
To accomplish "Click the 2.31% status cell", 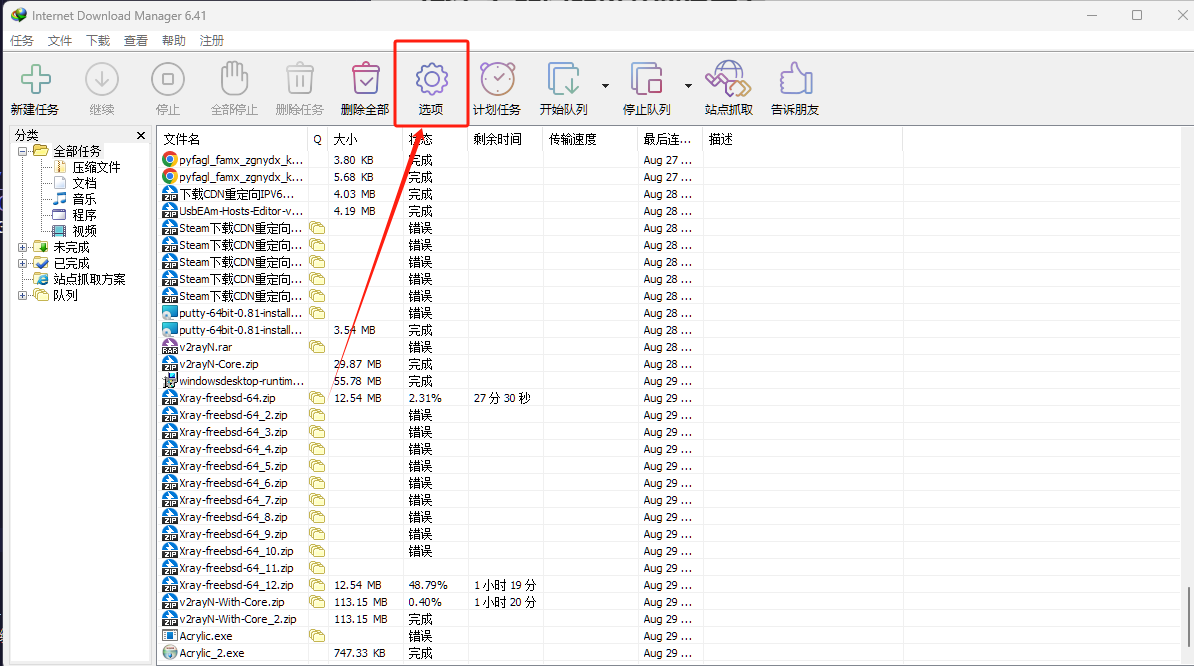I will click(425, 398).
